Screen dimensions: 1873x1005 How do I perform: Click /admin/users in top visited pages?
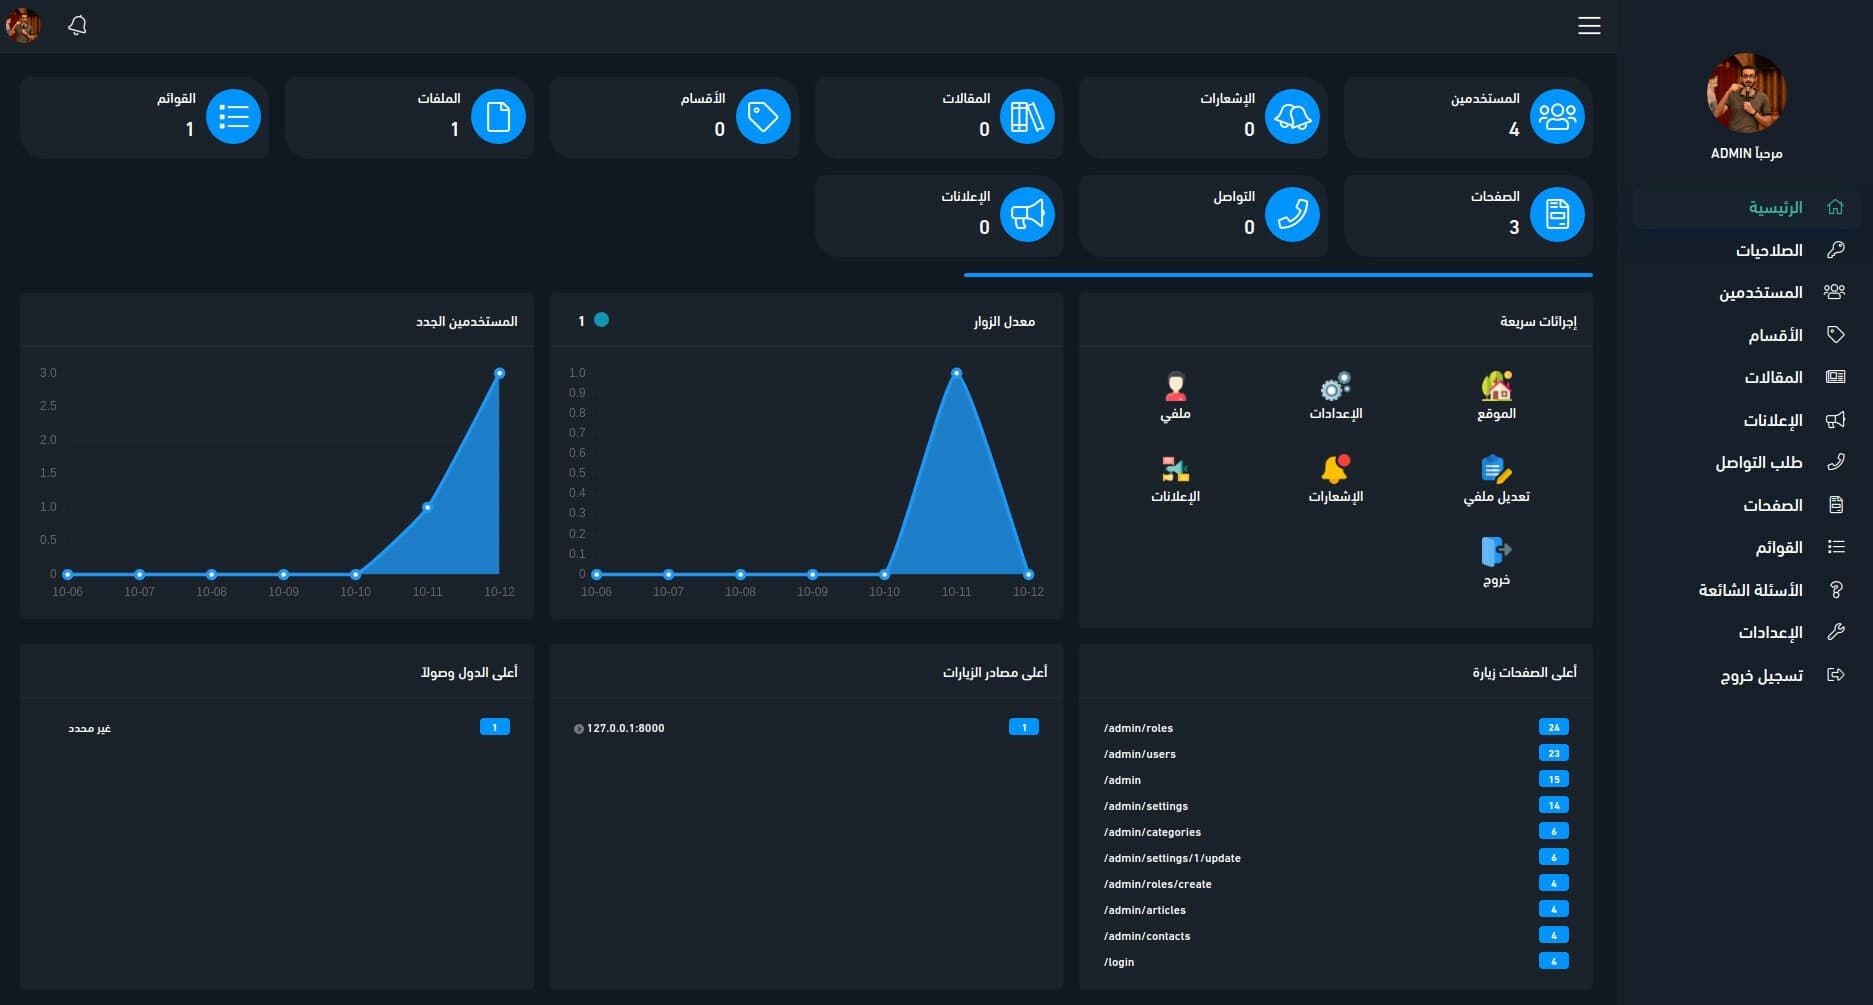tap(1140, 754)
